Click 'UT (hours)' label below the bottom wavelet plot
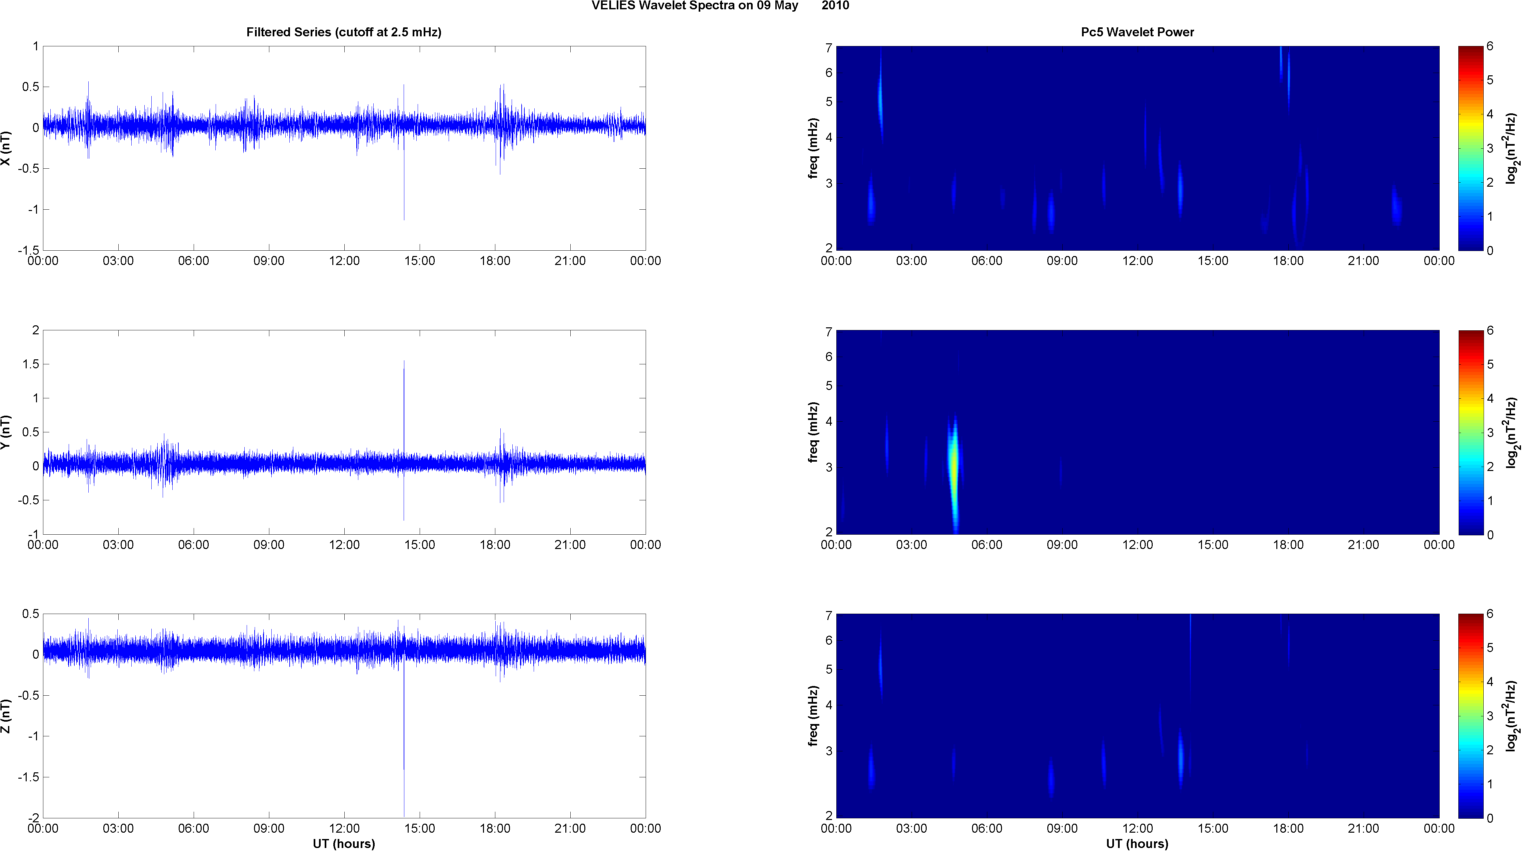This screenshot has width=1522, height=851. [1137, 844]
